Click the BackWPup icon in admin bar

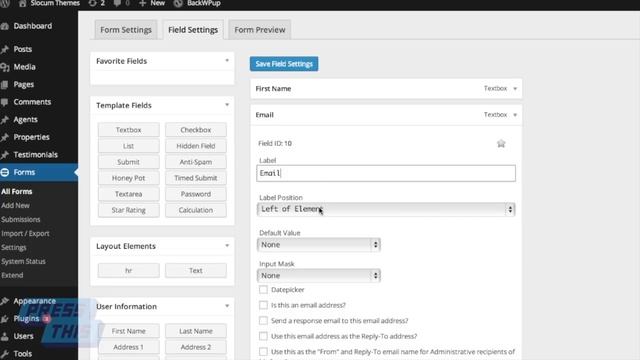click(178, 3)
